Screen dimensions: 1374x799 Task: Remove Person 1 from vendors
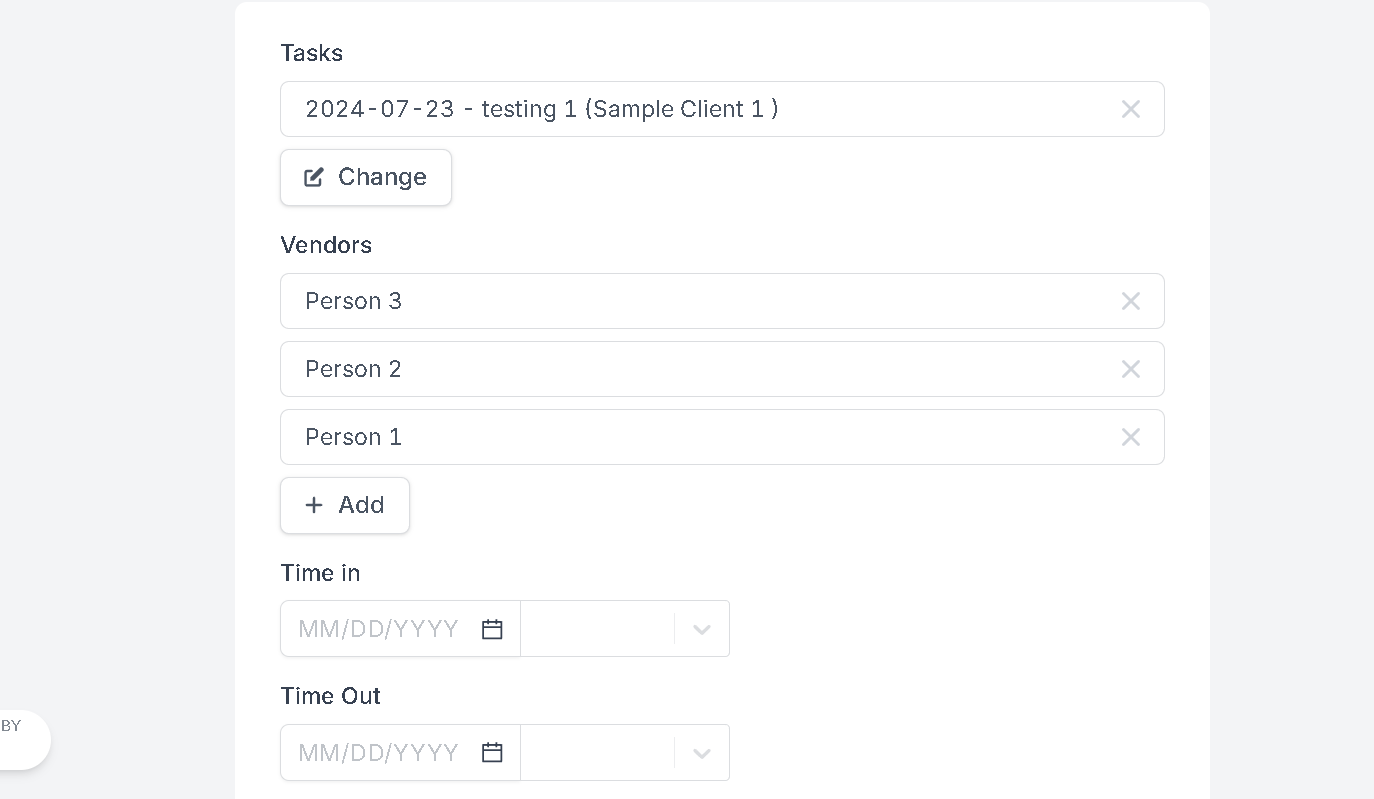pos(1130,437)
